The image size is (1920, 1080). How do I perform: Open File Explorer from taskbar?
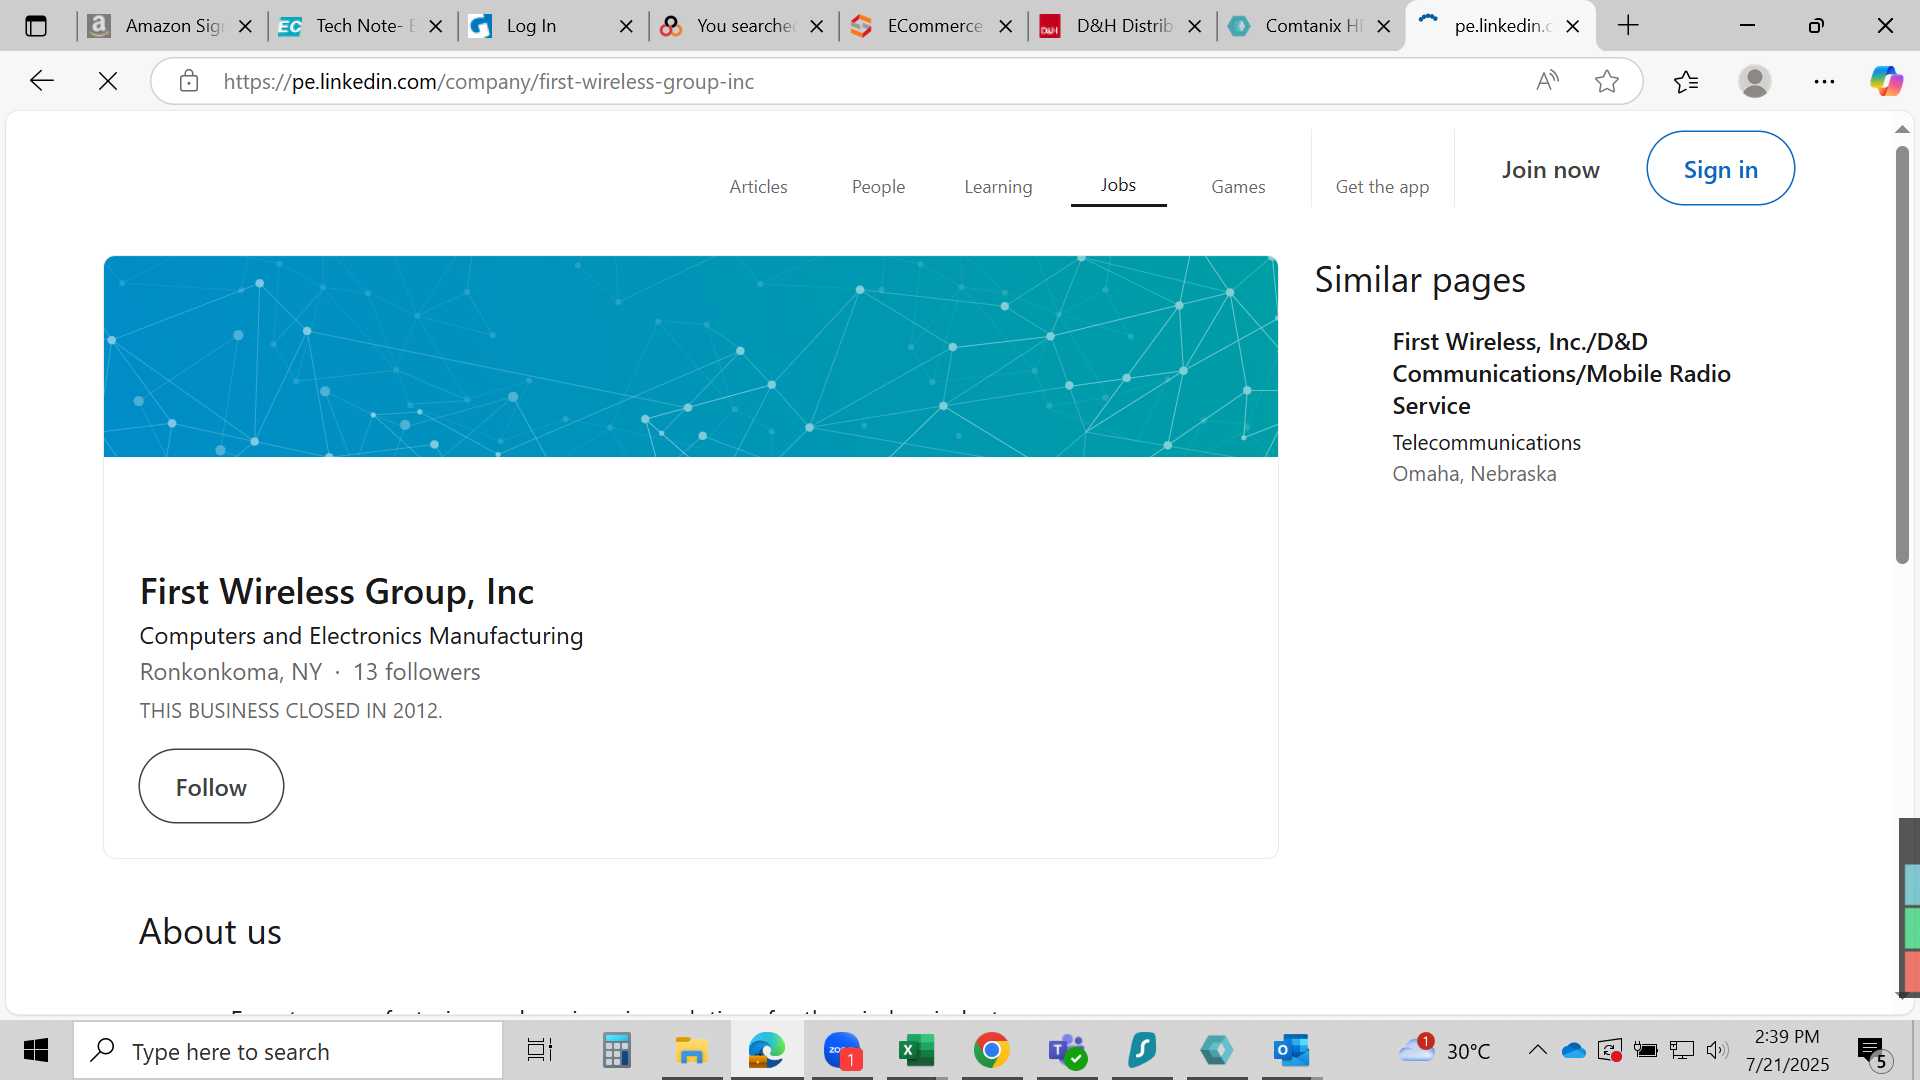[x=691, y=1050]
